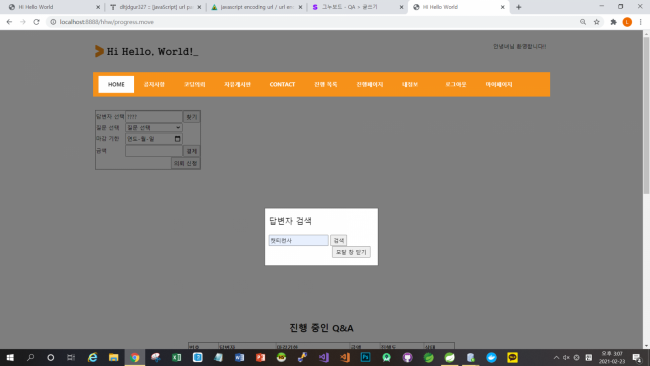Image resolution: width=650 pixels, height=366 pixels.
Task: Open the orange Chrome profile avatar
Action: 627,22
